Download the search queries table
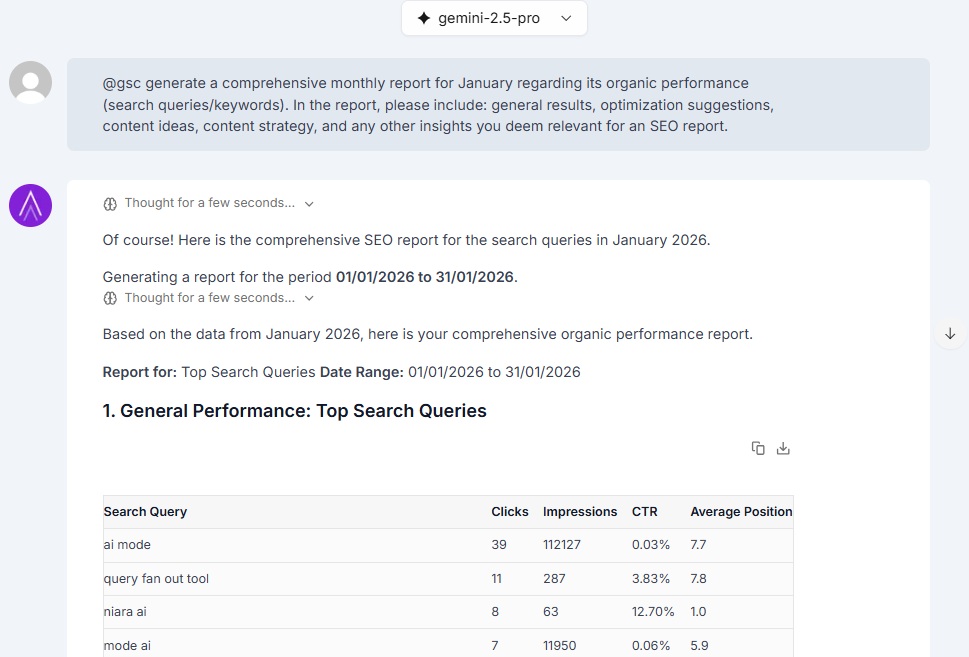Image resolution: width=969 pixels, height=657 pixels. (x=783, y=448)
